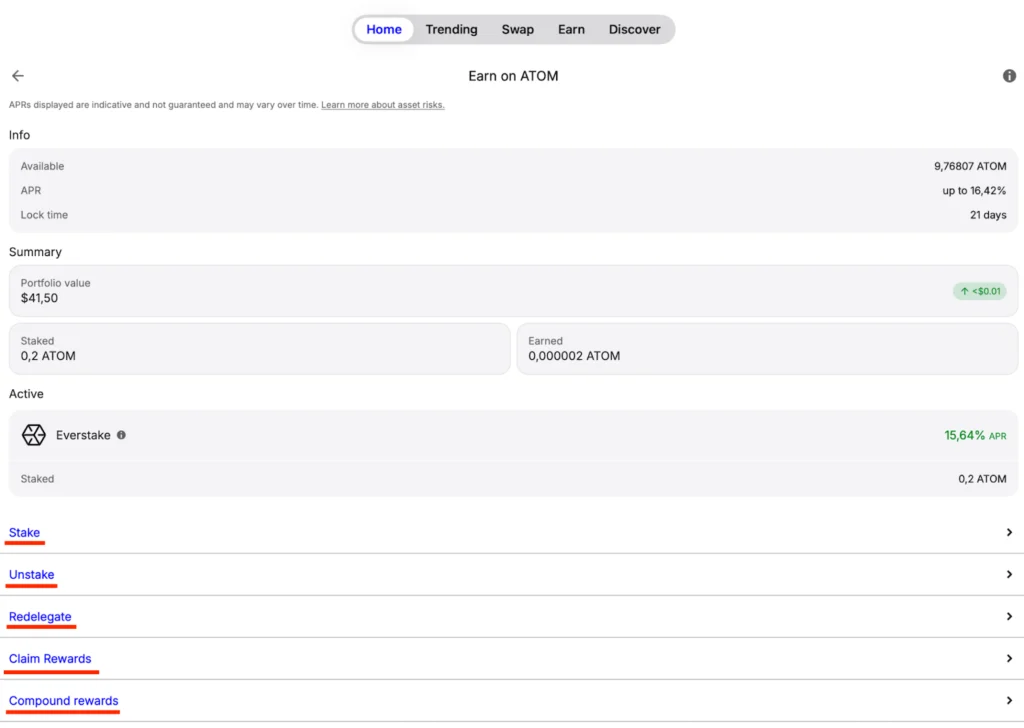
Task: Switch to the Home tab
Action: pos(384,29)
